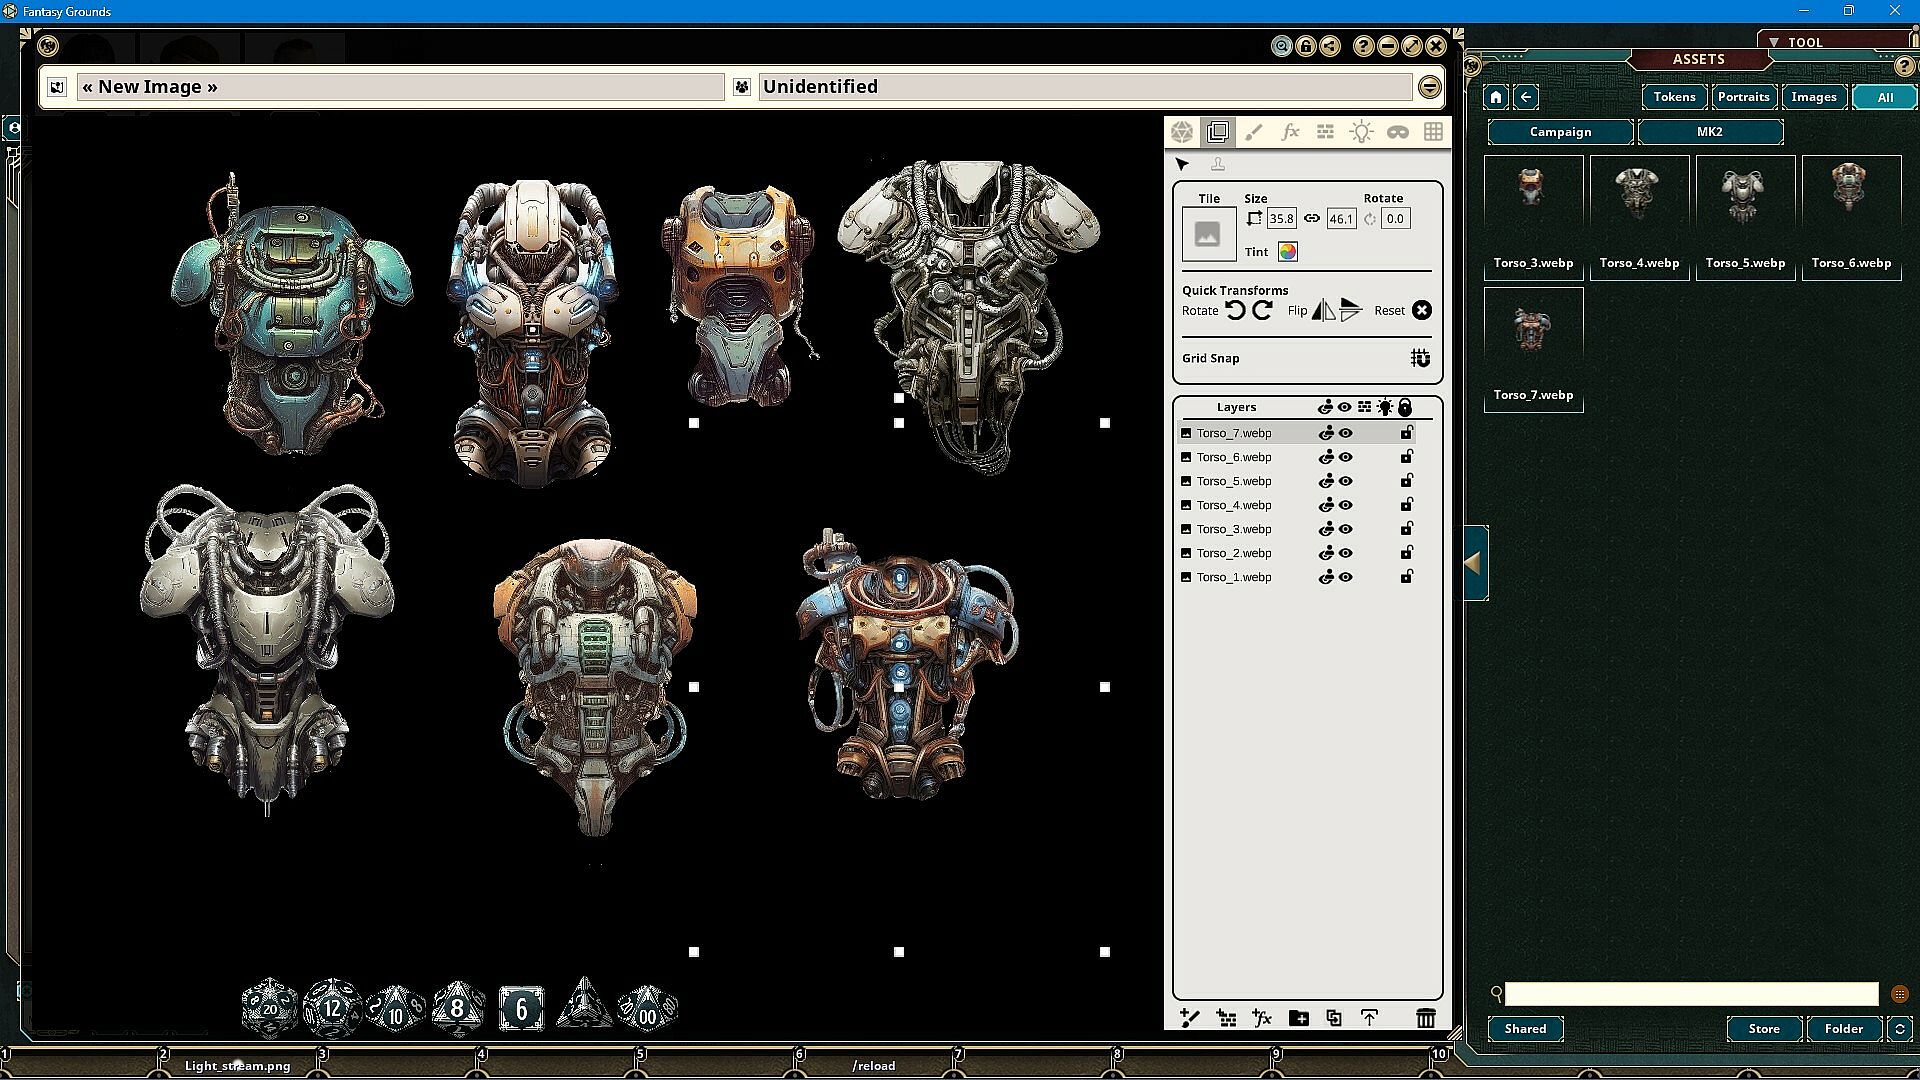Viewport: 1920px width, 1080px height.
Task: Select the Torso_5.webp asset thumbnail
Action: 1745,200
